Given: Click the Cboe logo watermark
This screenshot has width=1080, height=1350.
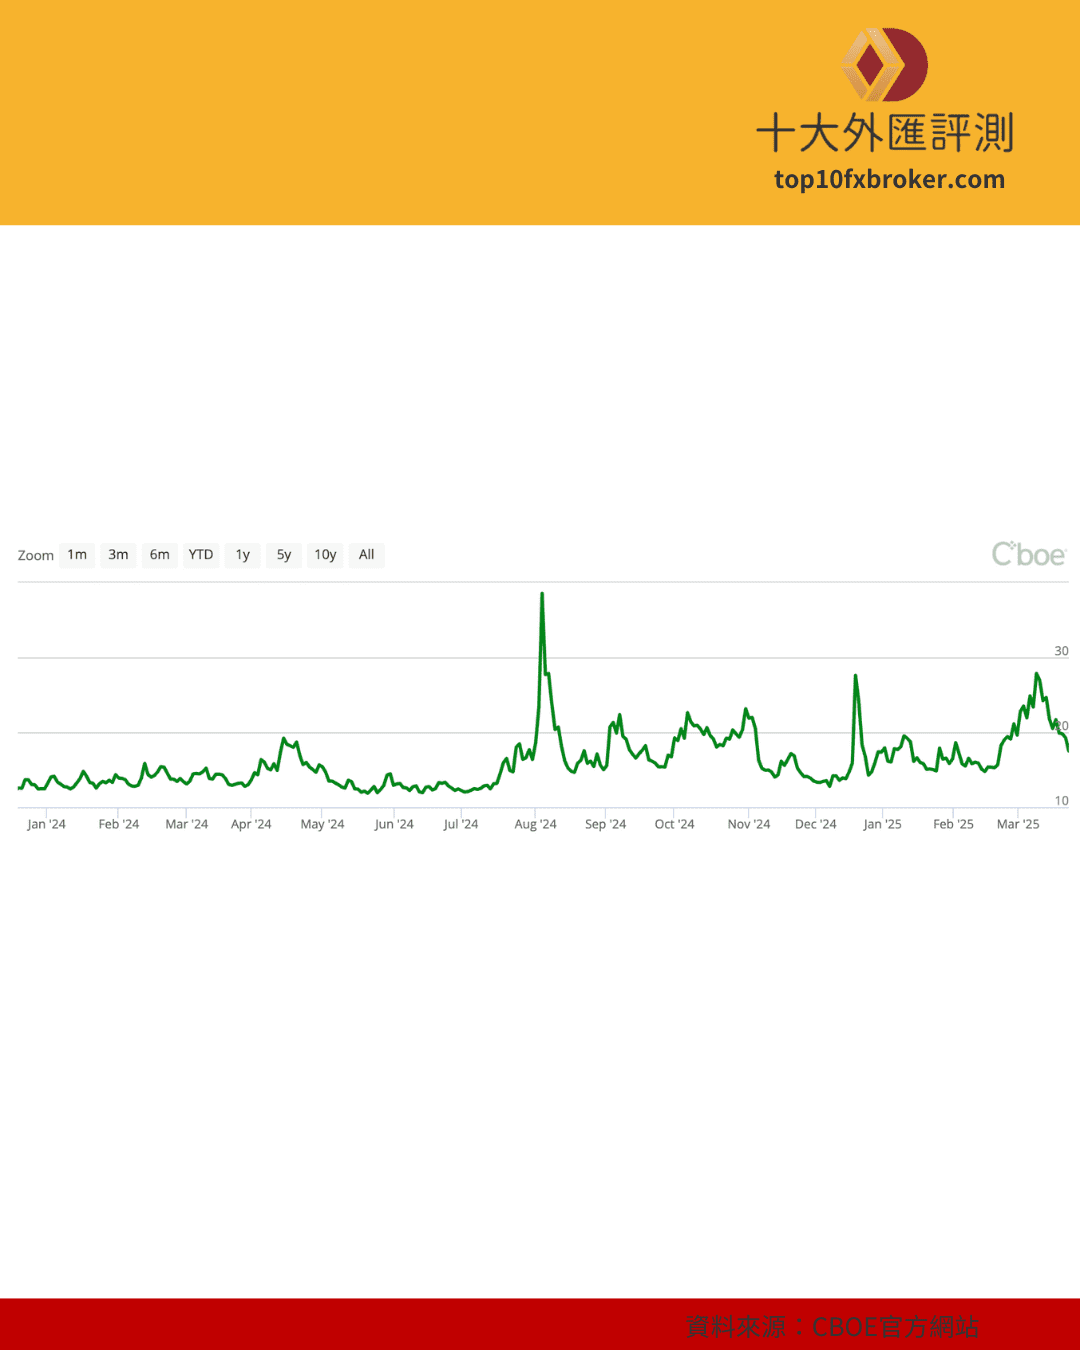Looking at the screenshot, I should tap(1028, 554).
